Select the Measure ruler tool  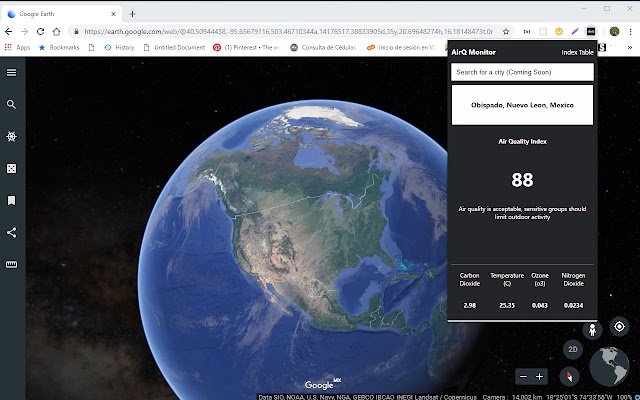tap(11, 264)
